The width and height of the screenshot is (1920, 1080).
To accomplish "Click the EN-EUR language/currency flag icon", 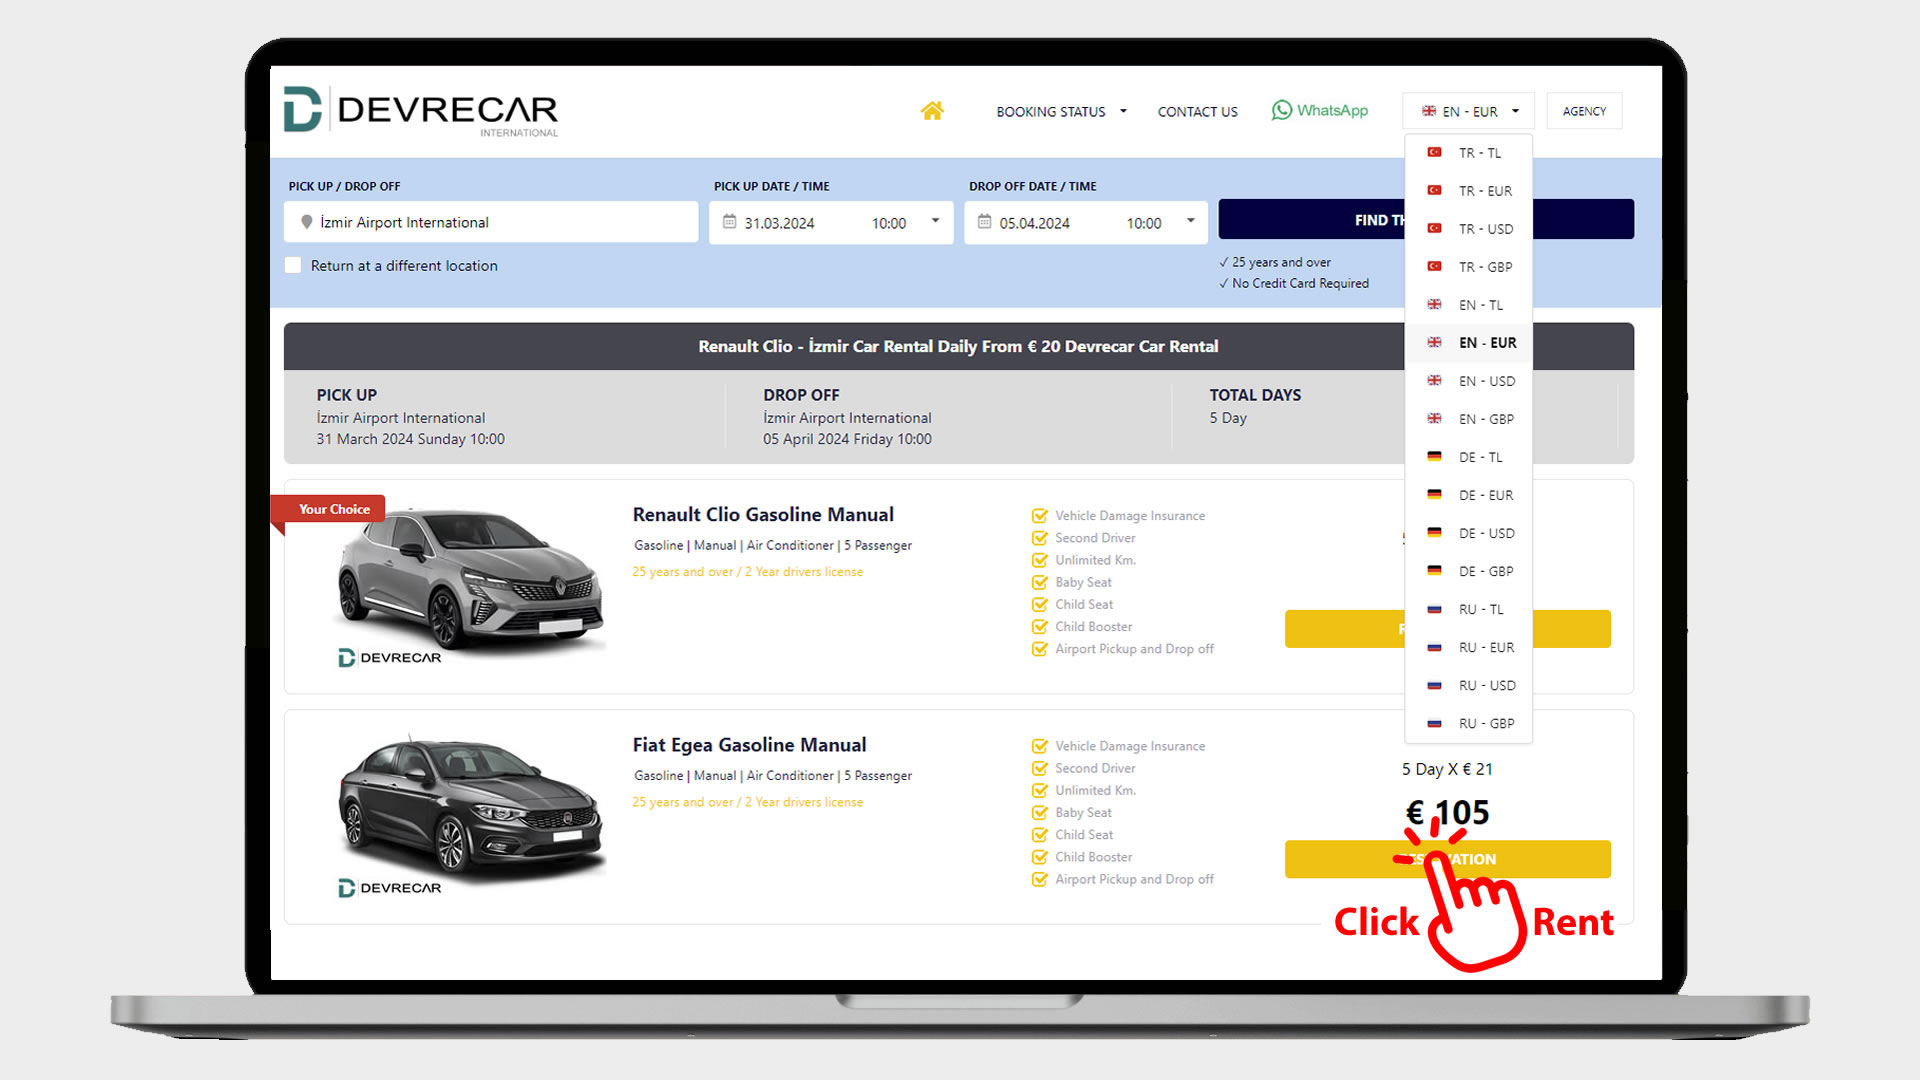I will point(1429,111).
